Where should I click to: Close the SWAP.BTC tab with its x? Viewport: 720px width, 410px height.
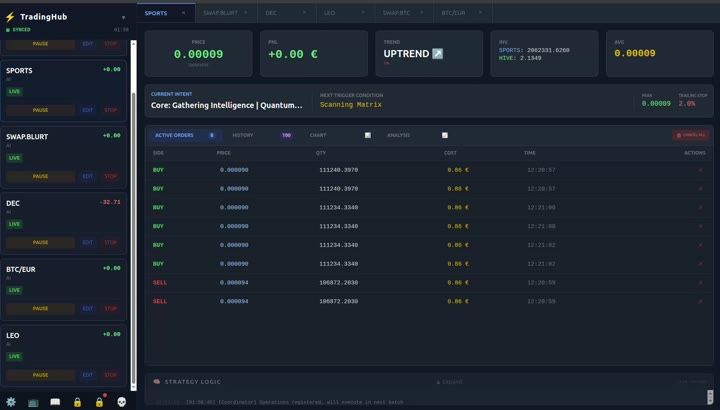pyautogui.click(x=422, y=13)
